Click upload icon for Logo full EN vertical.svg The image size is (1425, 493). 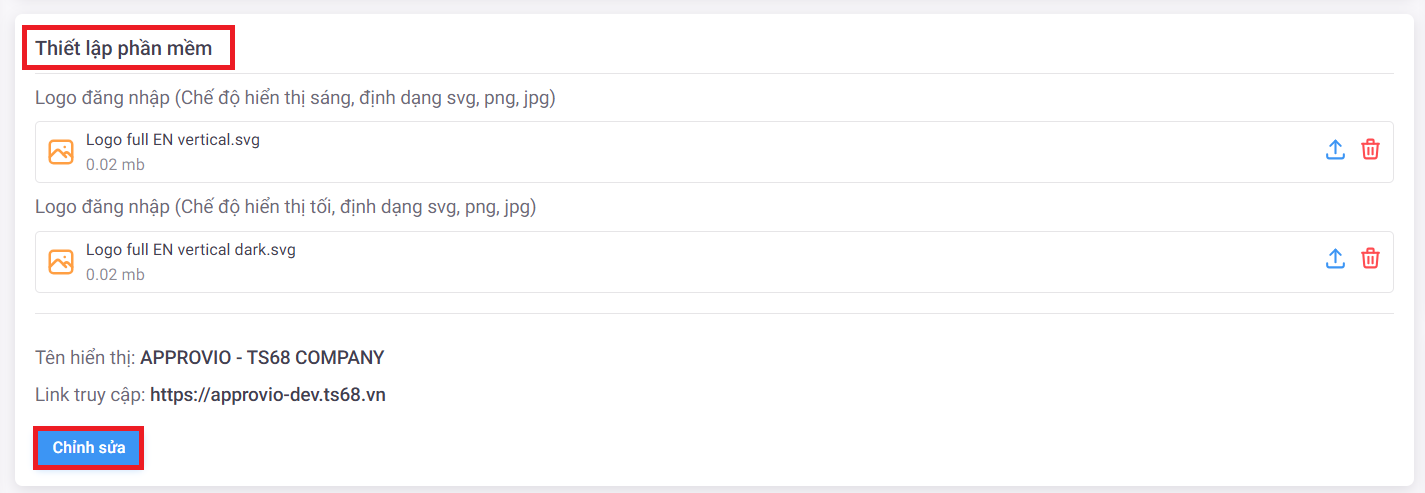1335,150
